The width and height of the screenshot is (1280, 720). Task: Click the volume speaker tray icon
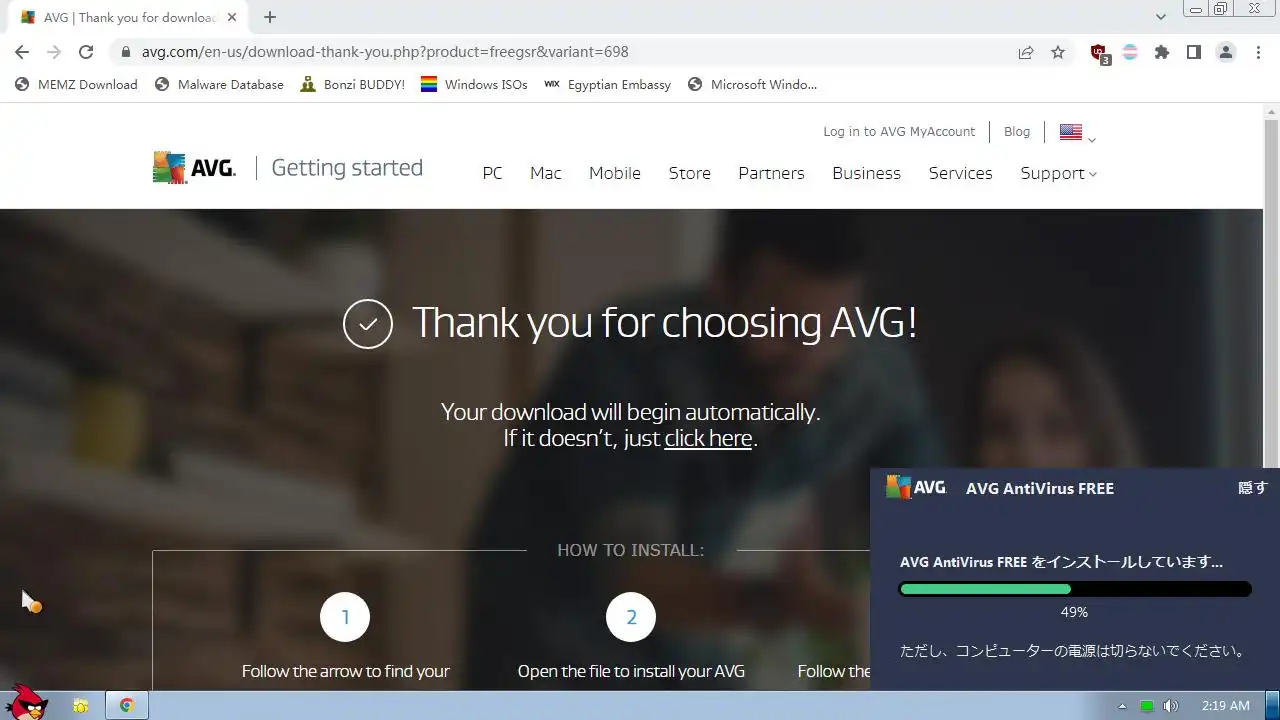pyautogui.click(x=1171, y=706)
